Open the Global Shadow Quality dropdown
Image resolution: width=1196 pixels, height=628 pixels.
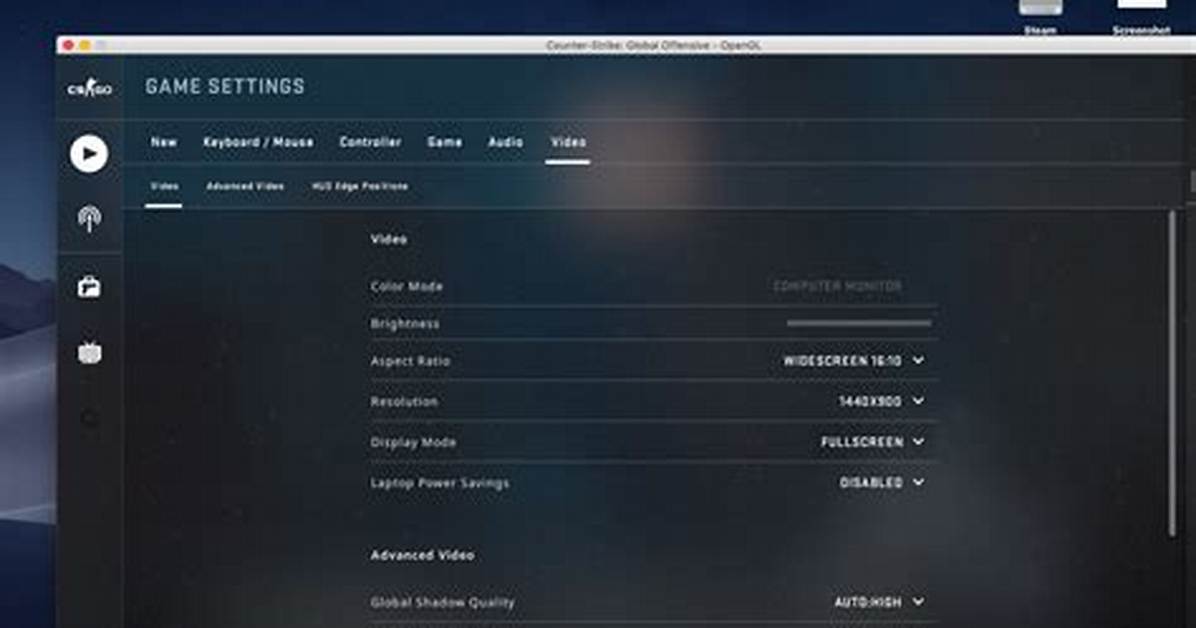tap(879, 602)
